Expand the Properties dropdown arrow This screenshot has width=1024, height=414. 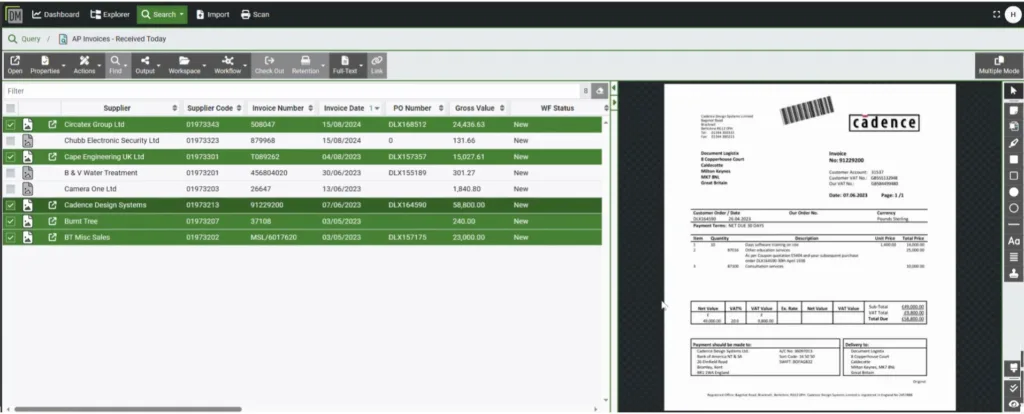(64, 66)
